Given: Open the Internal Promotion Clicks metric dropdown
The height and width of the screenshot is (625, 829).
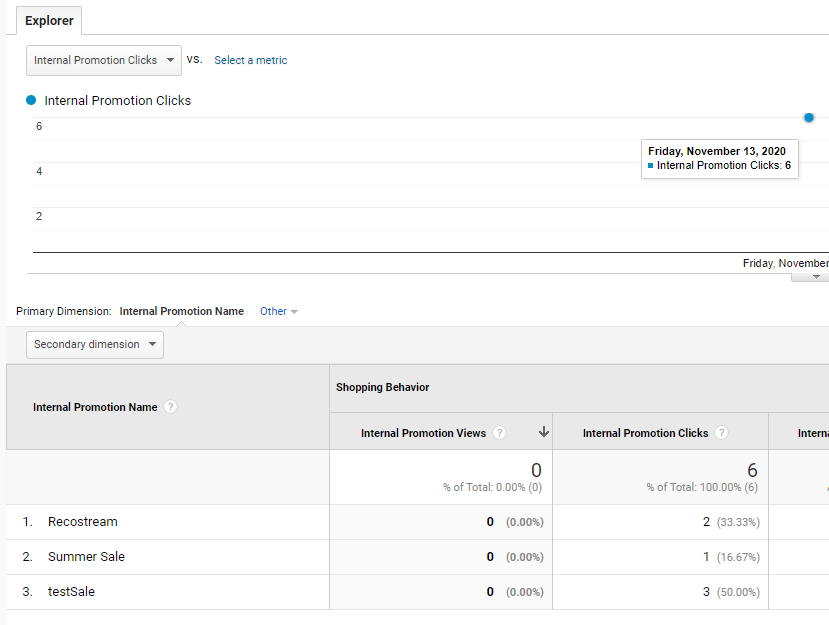Looking at the screenshot, I should point(104,60).
